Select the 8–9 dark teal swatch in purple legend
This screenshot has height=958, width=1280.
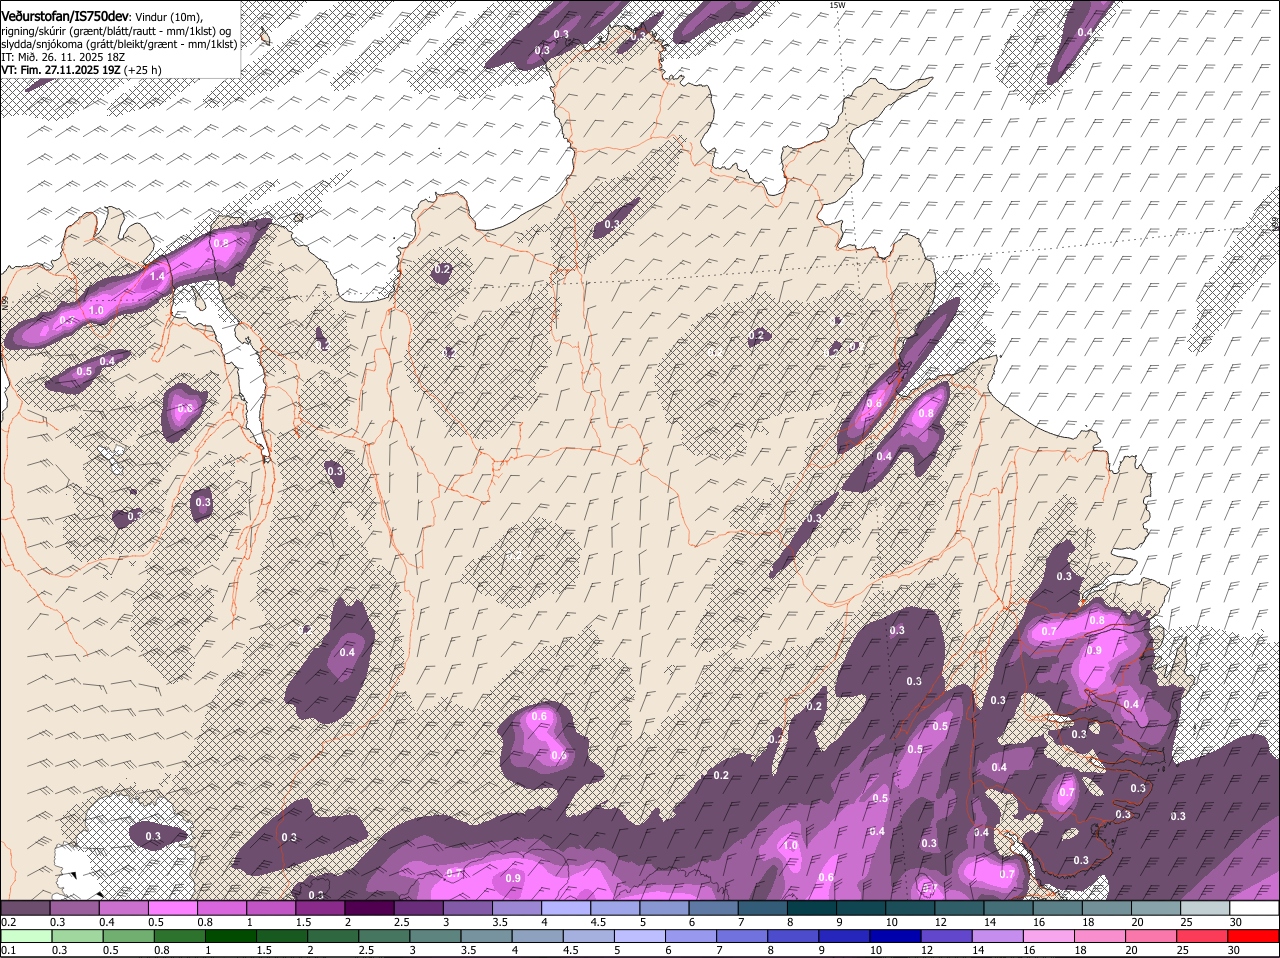pos(812,908)
